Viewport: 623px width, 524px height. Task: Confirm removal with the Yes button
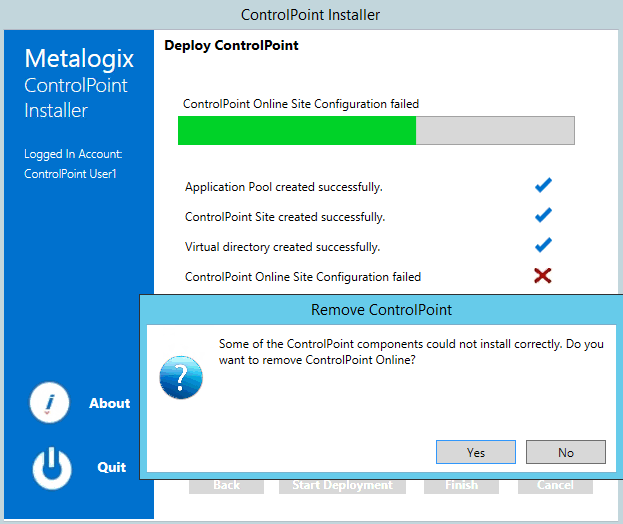click(476, 452)
